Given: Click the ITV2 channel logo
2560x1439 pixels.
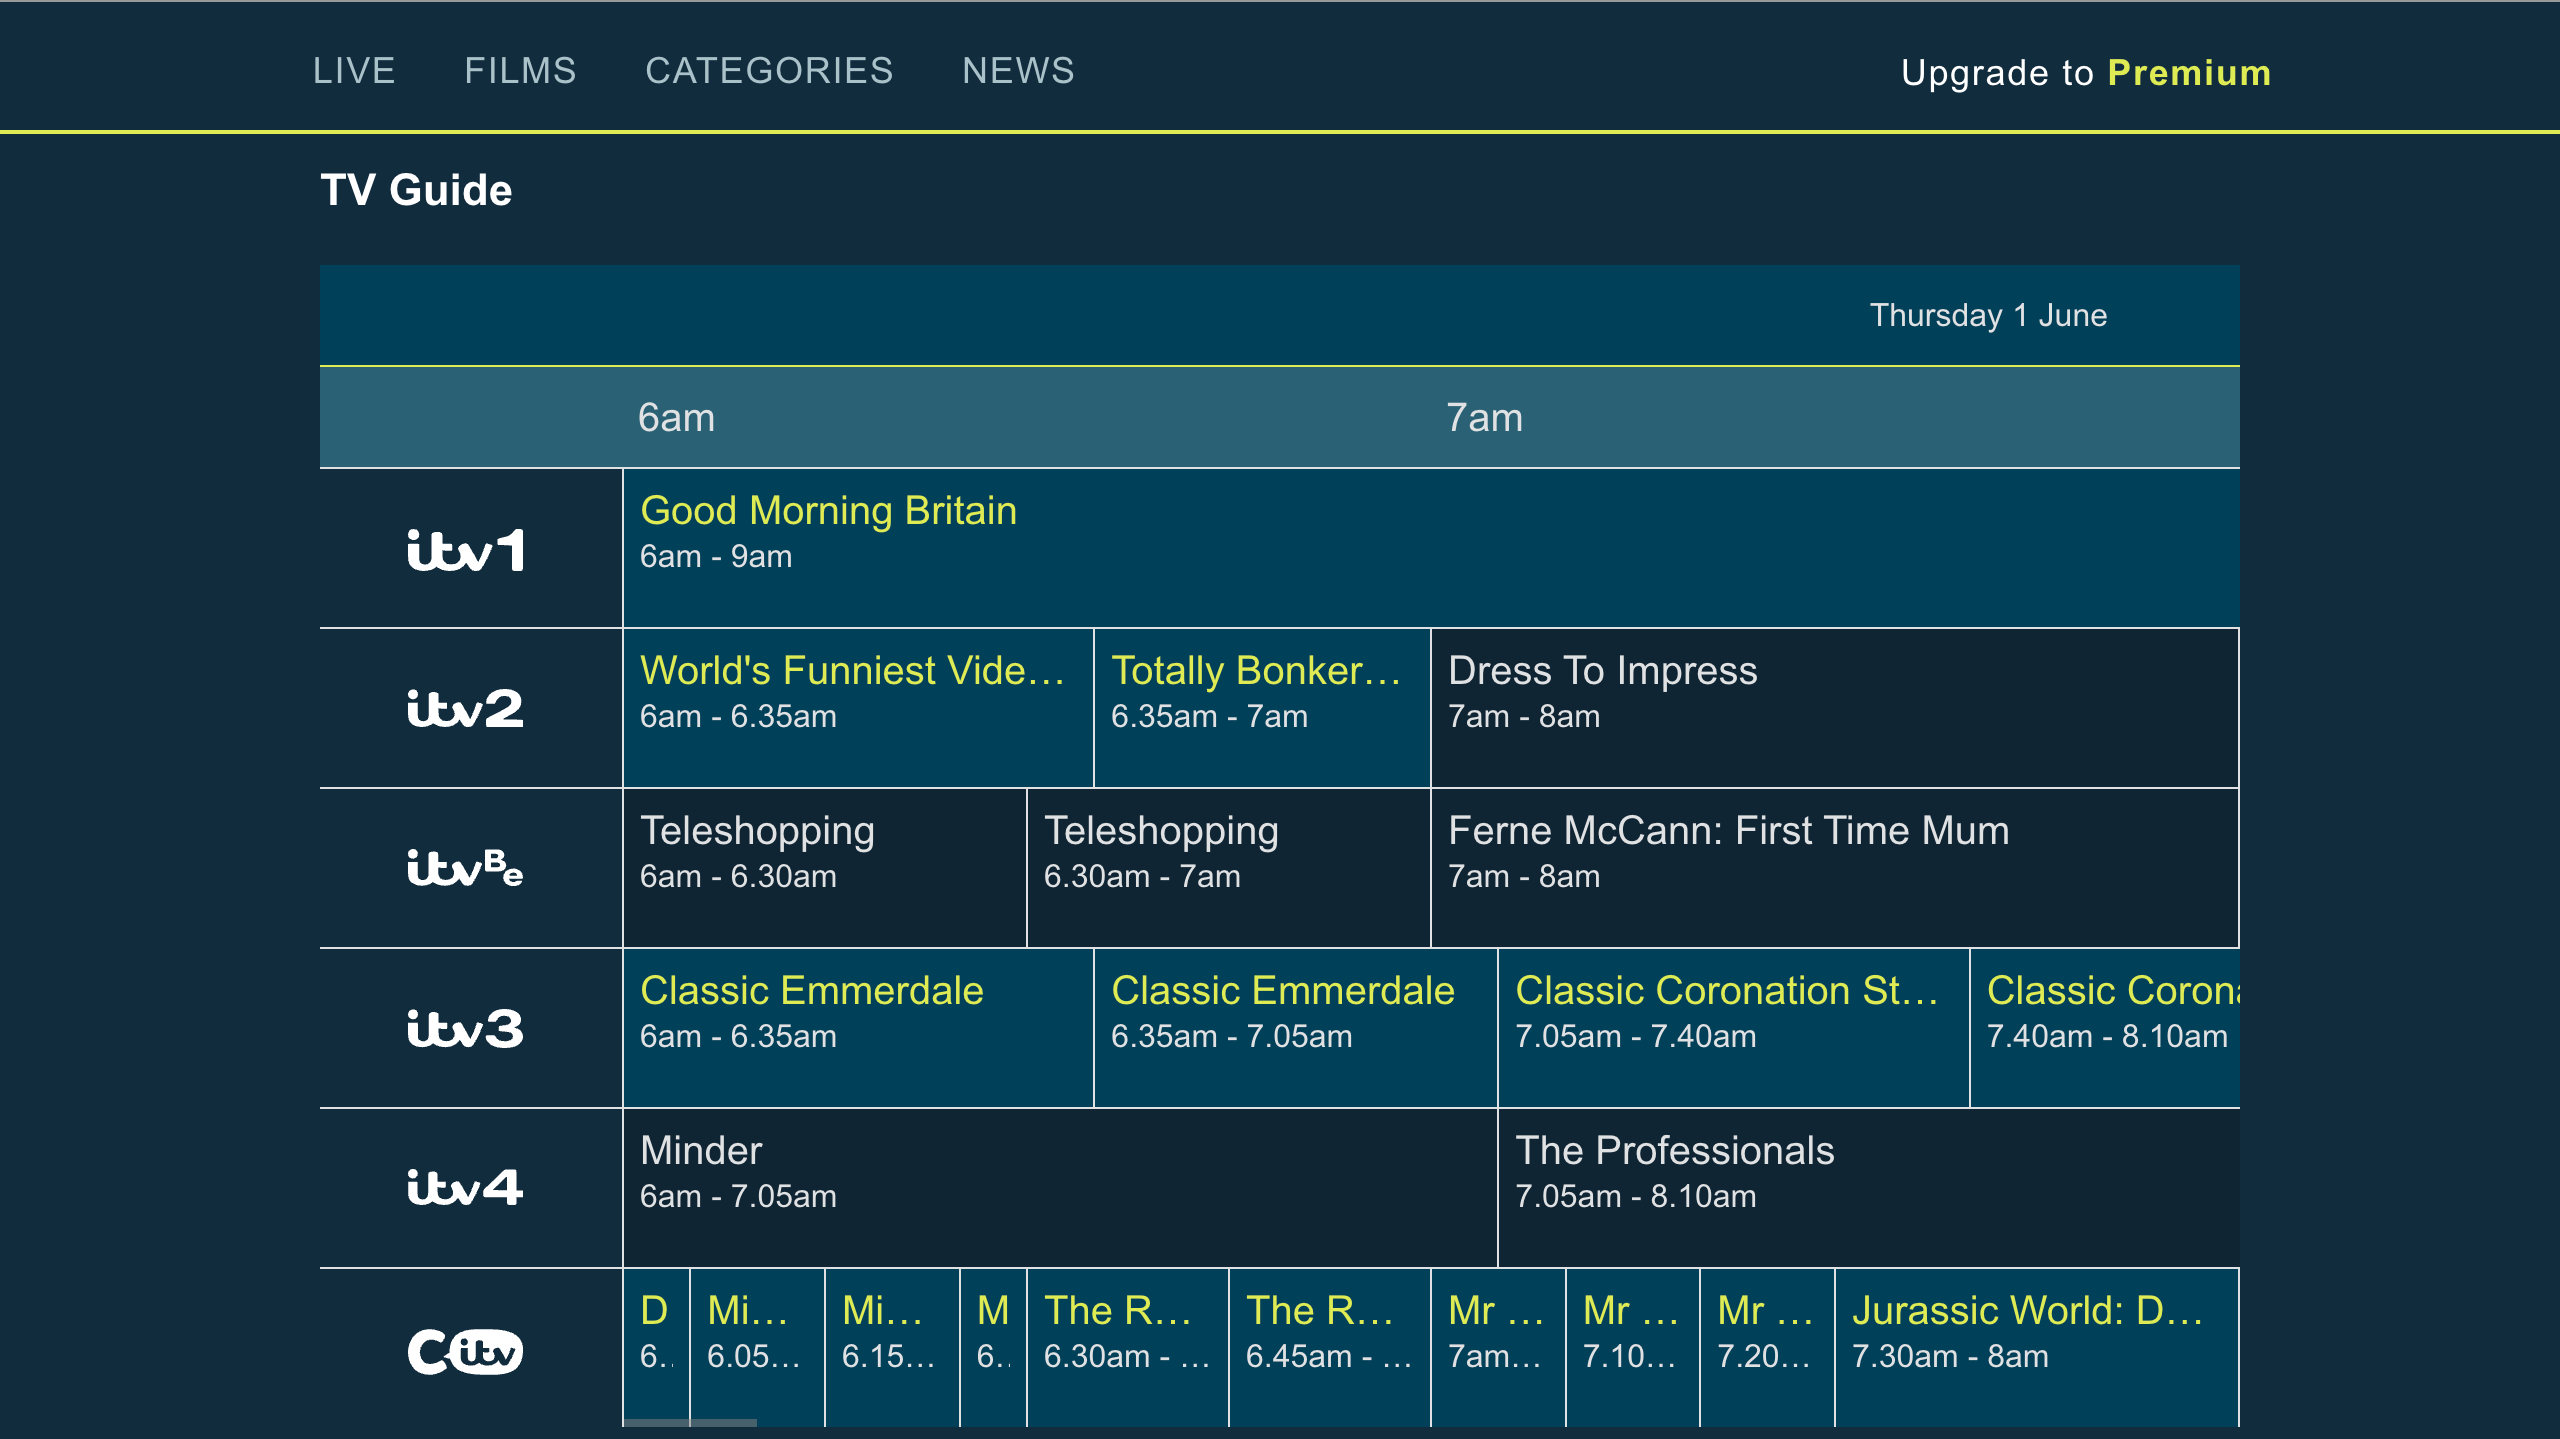Looking at the screenshot, I should click(x=466, y=709).
